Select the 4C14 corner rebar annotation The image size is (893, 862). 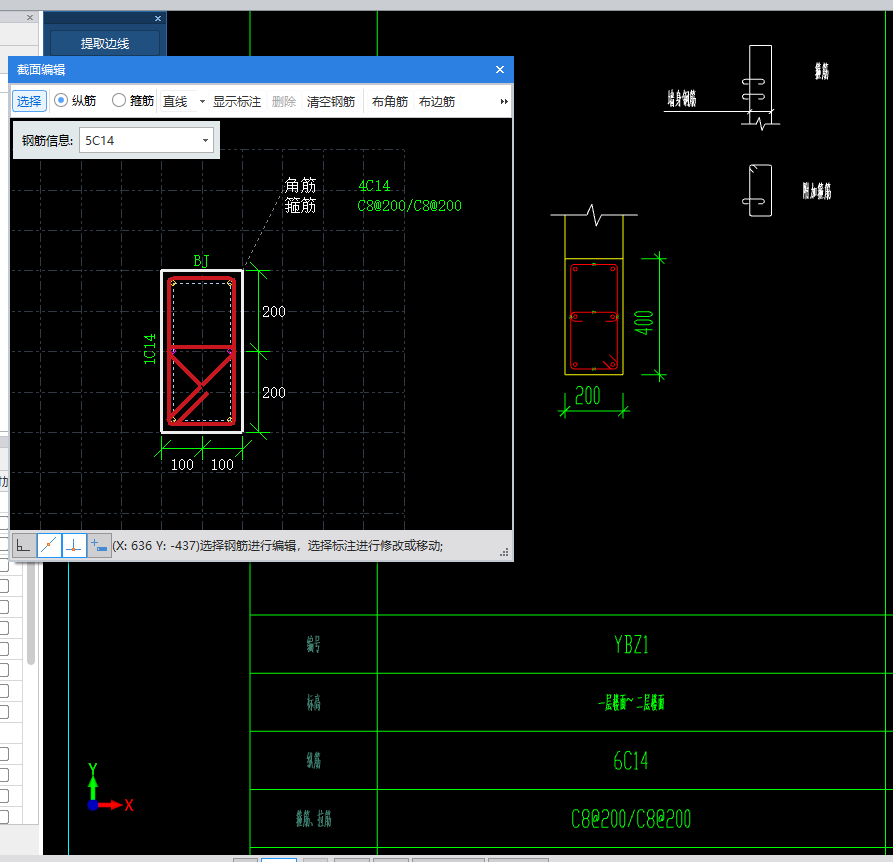click(x=374, y=186)
